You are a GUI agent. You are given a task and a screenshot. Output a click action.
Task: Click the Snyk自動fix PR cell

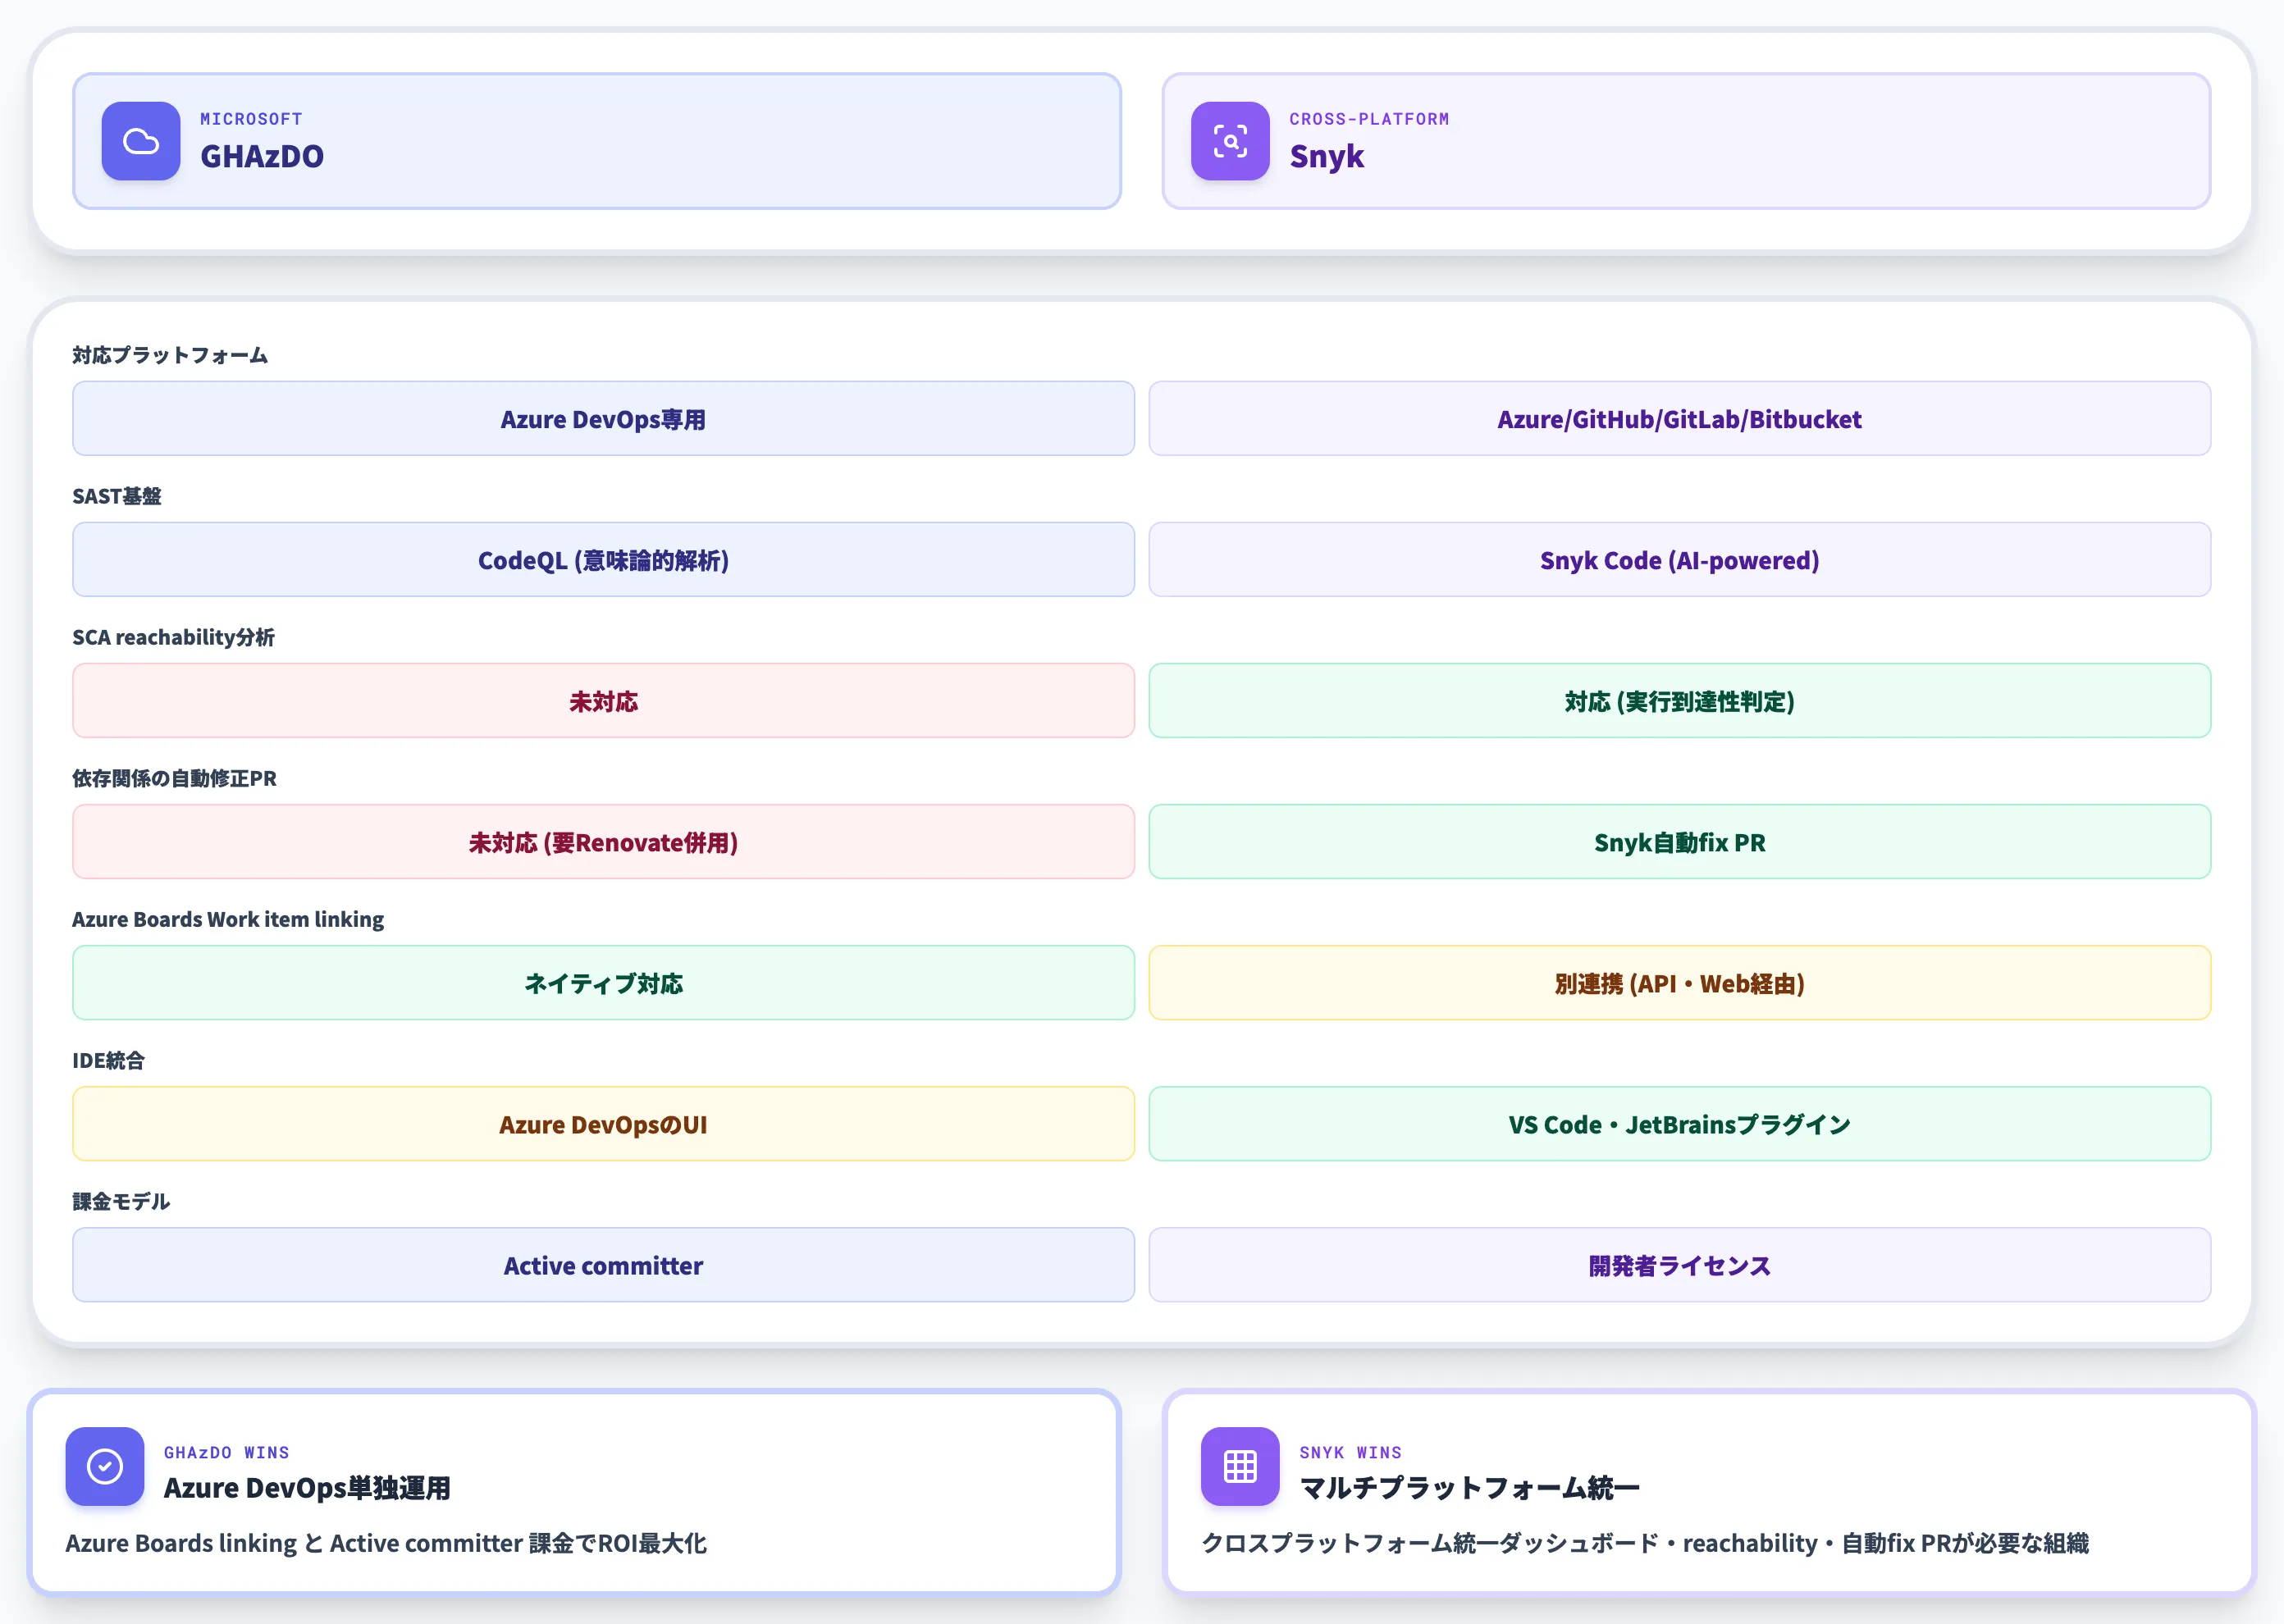pyautogui.click(x=1679, y=842)
